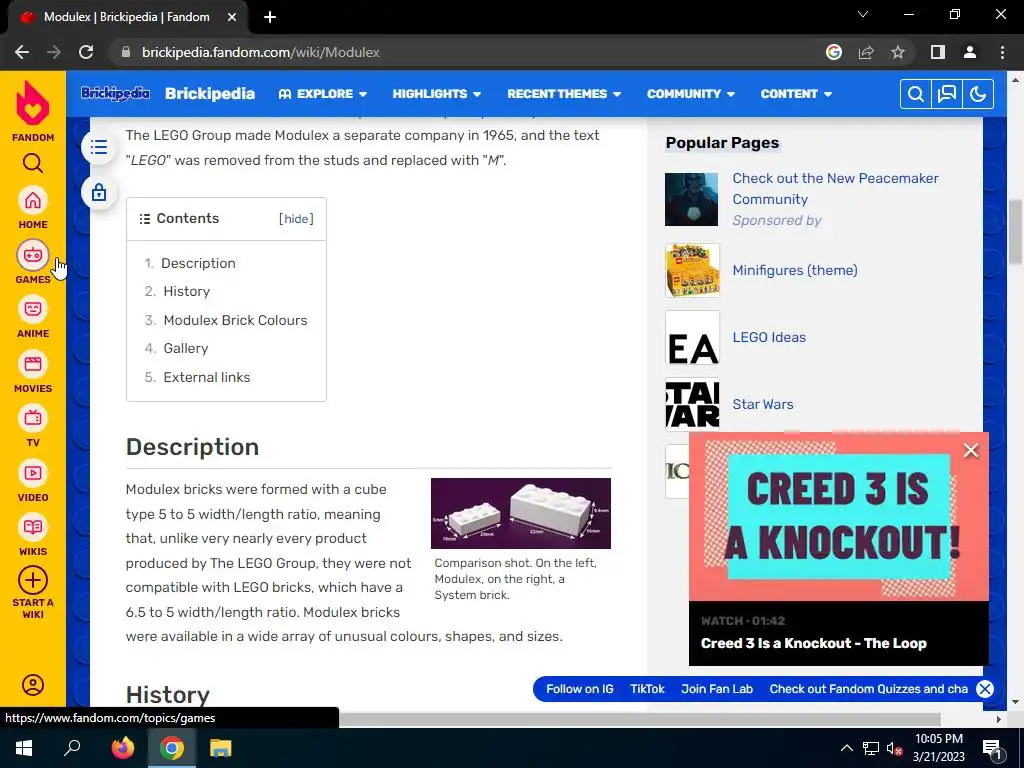Viewport: 1024px width, 768px height.
Task: Open the Anime topic icon
Action: (x=33, y=309)
